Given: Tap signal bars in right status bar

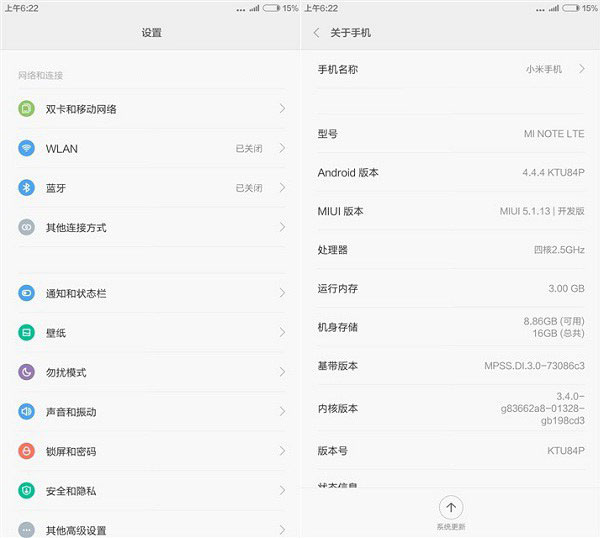Looking at the screenshot, I should [x=554, y=8].
